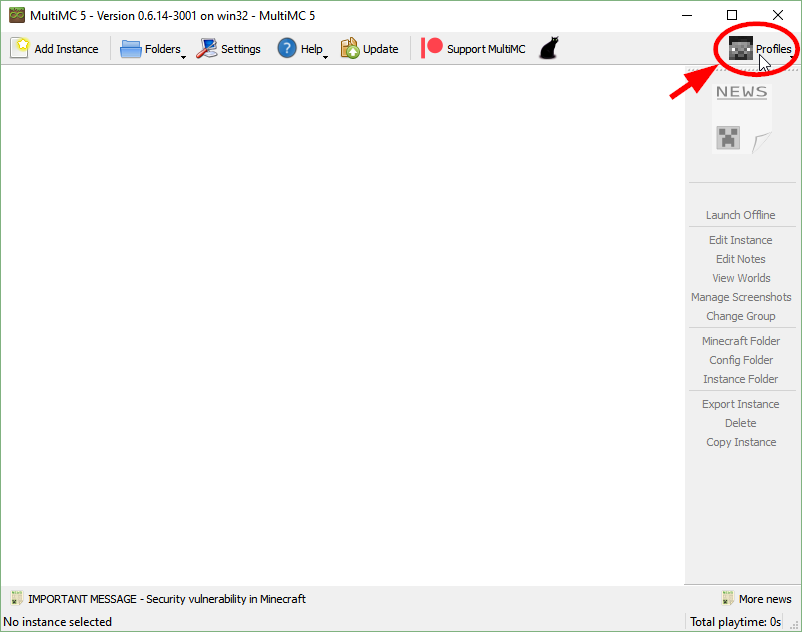Click Edit Instance
This screenshot has height=632, width=802.
pos(741,240)
